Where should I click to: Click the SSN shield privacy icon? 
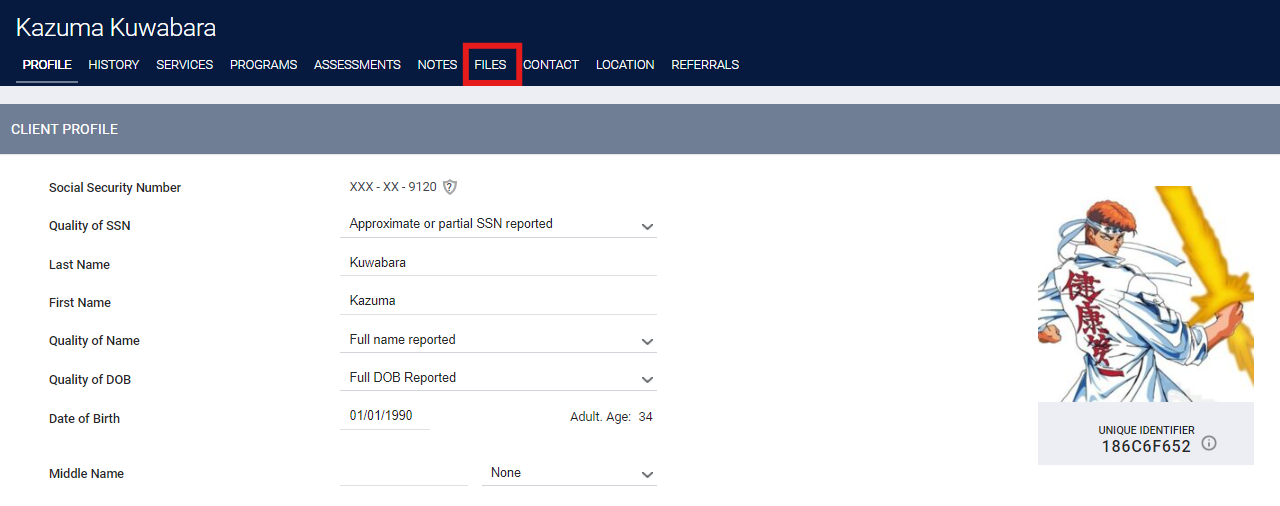click(450, 187)
